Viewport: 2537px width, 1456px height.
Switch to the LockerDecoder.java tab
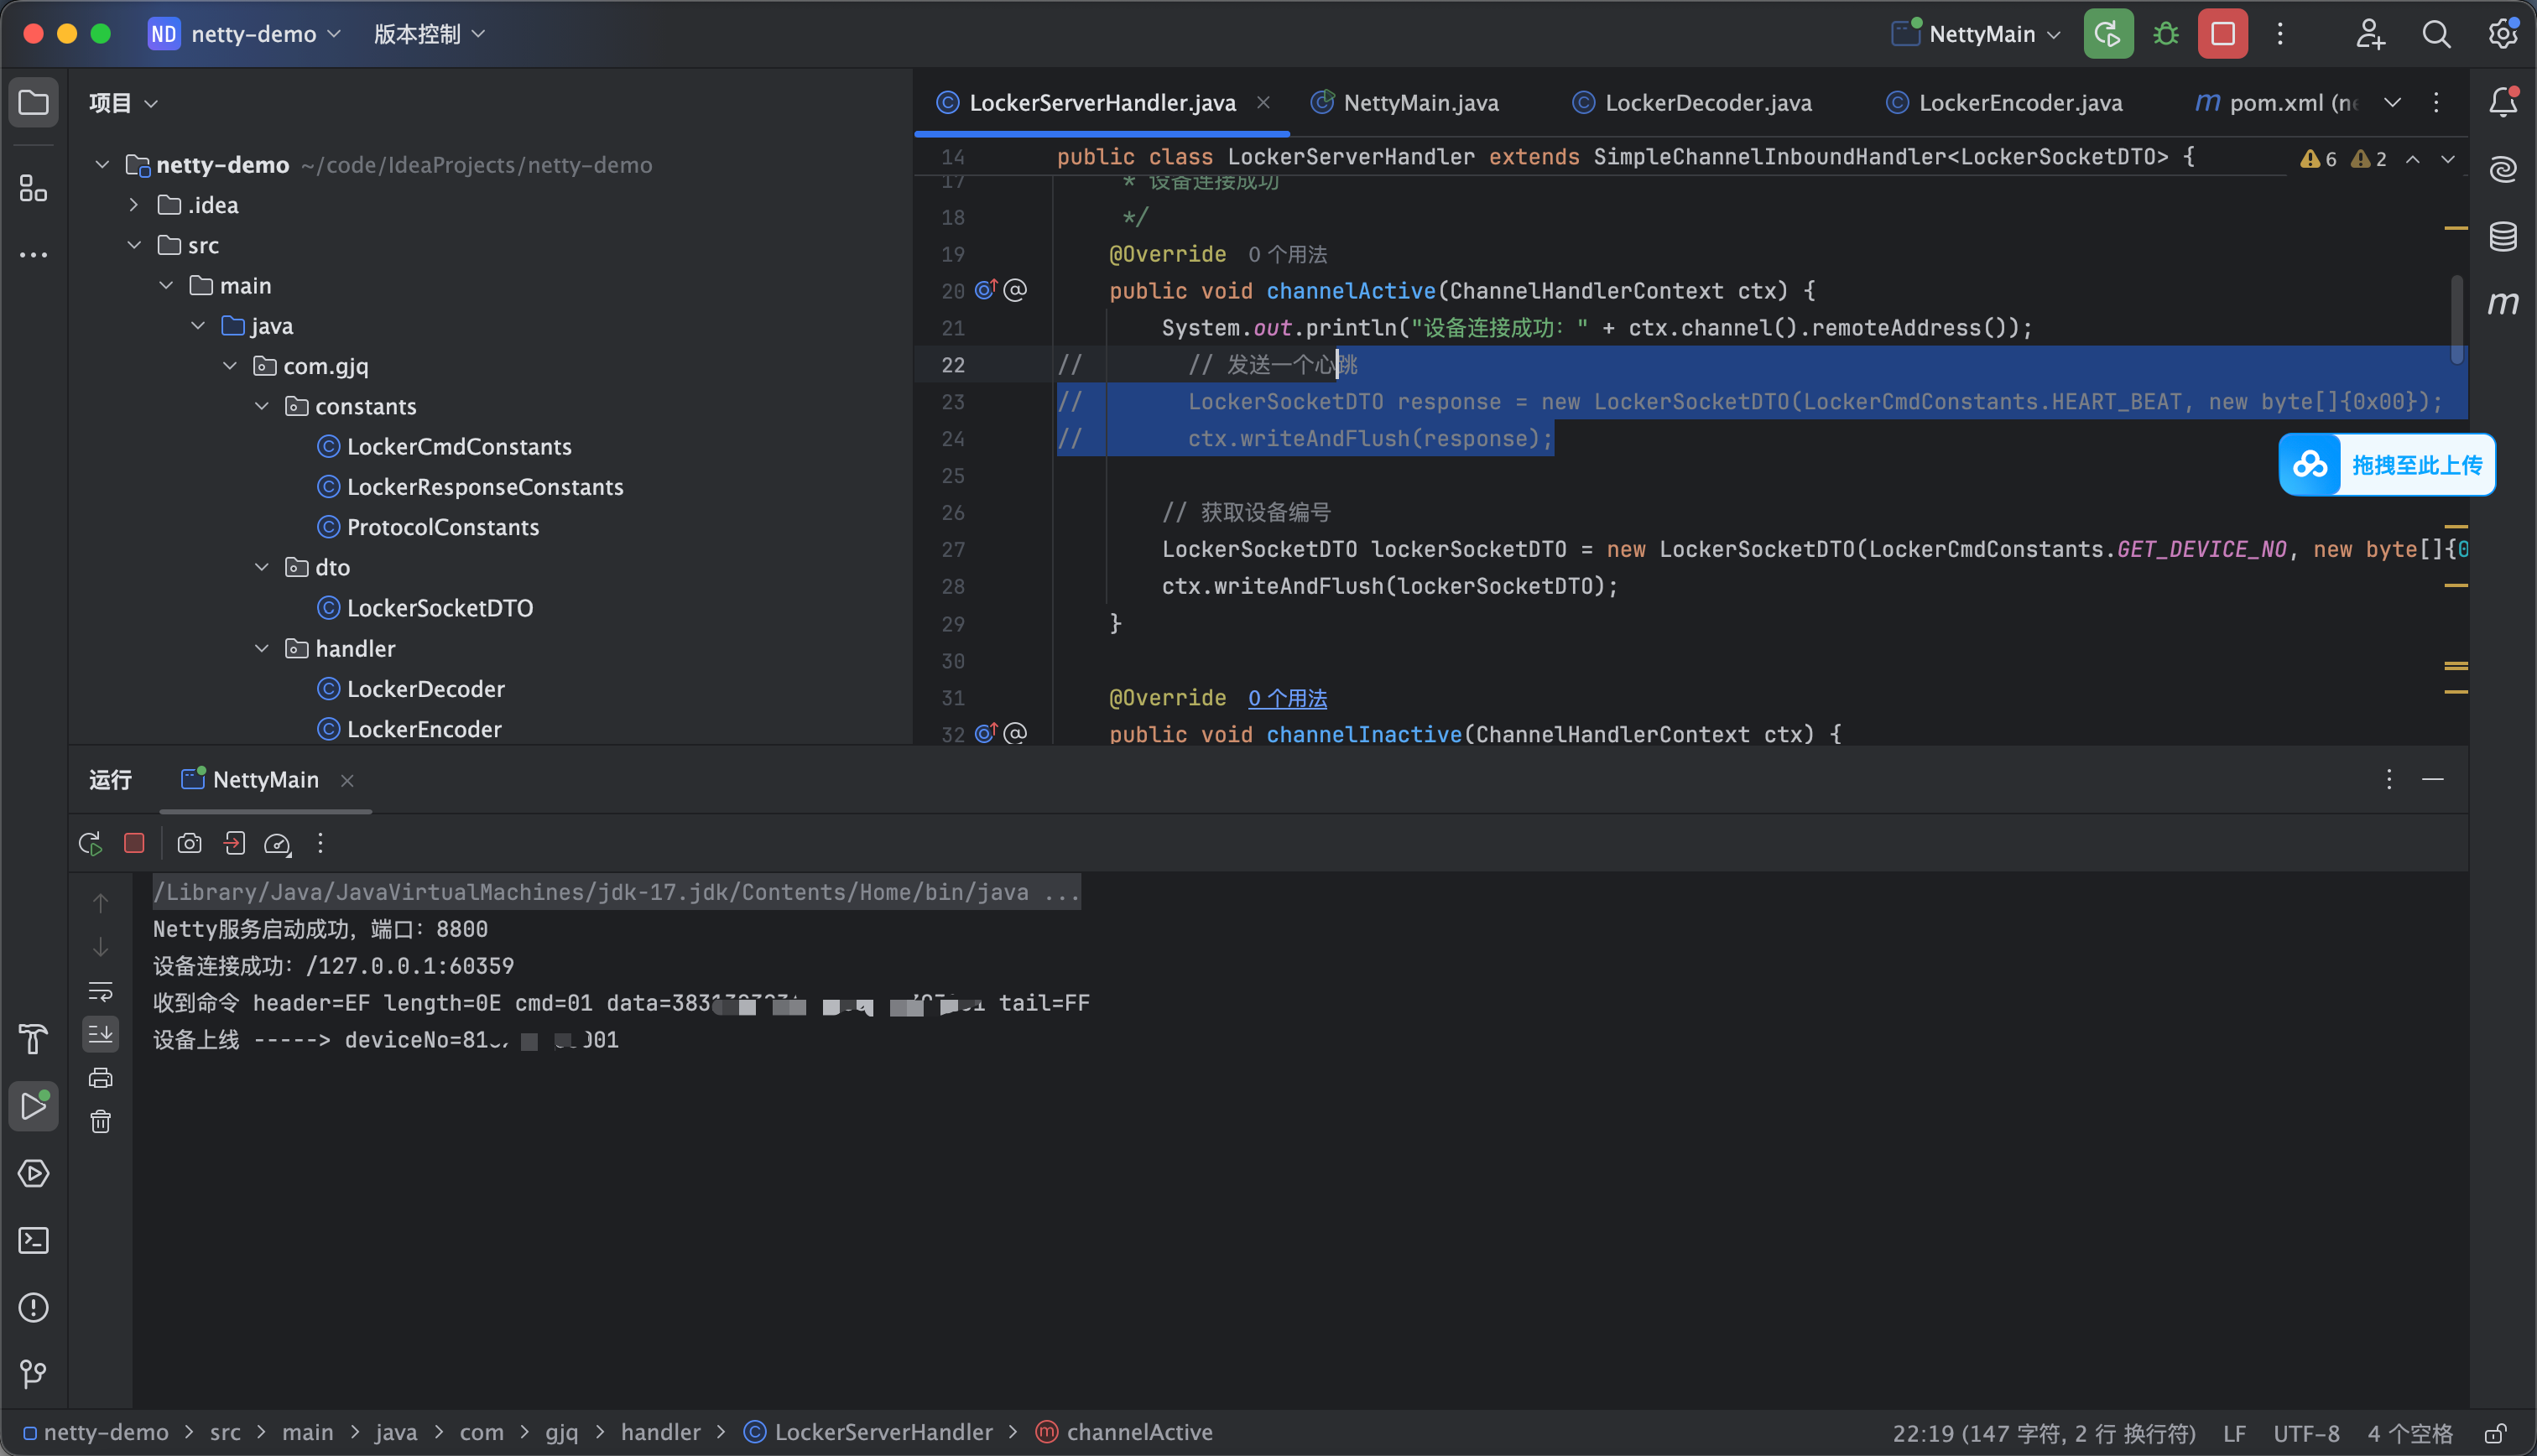pos(1693,102)
